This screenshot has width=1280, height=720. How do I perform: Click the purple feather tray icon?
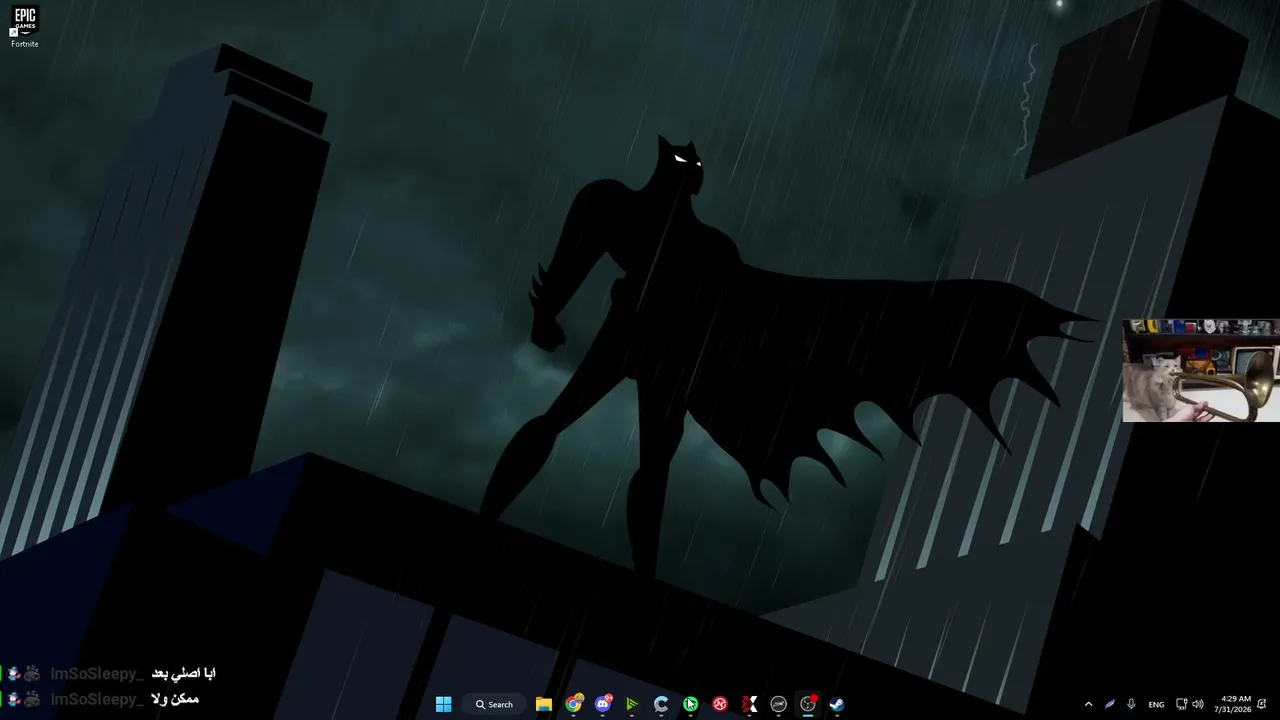pyautogui.click(x=1110, y=704)
